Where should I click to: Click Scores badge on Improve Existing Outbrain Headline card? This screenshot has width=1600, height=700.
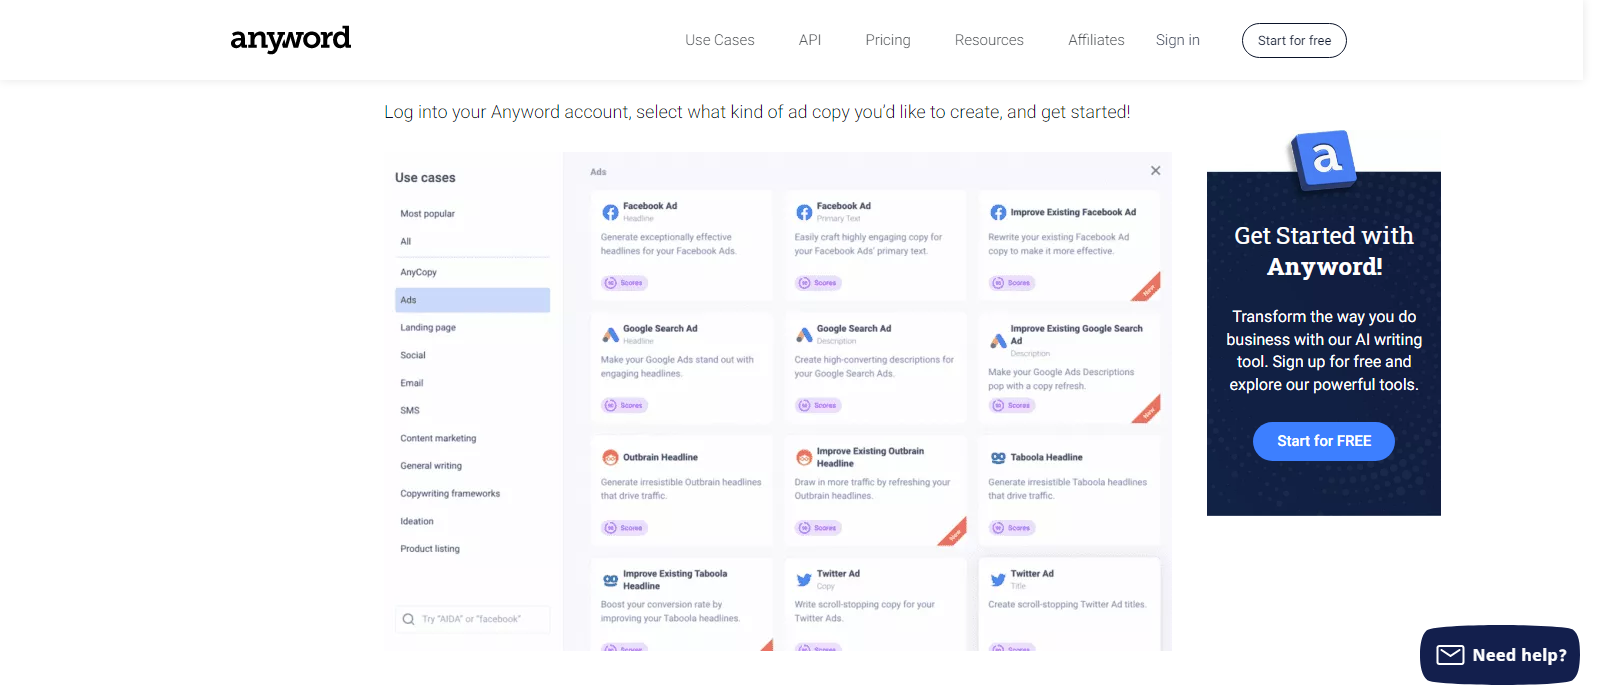[819, 528]
